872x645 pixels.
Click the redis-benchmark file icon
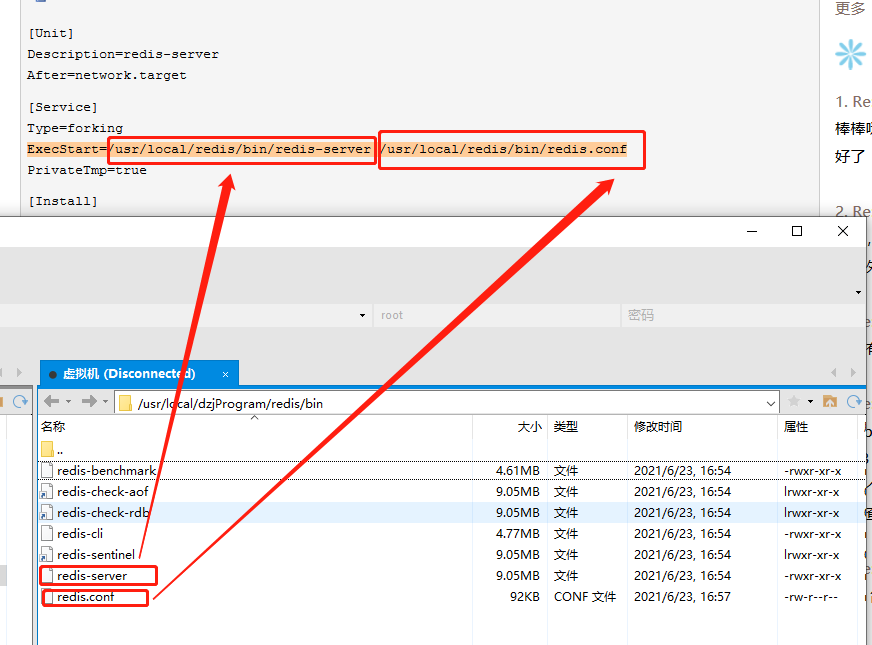pyautogui.click(x=47, y=470)
